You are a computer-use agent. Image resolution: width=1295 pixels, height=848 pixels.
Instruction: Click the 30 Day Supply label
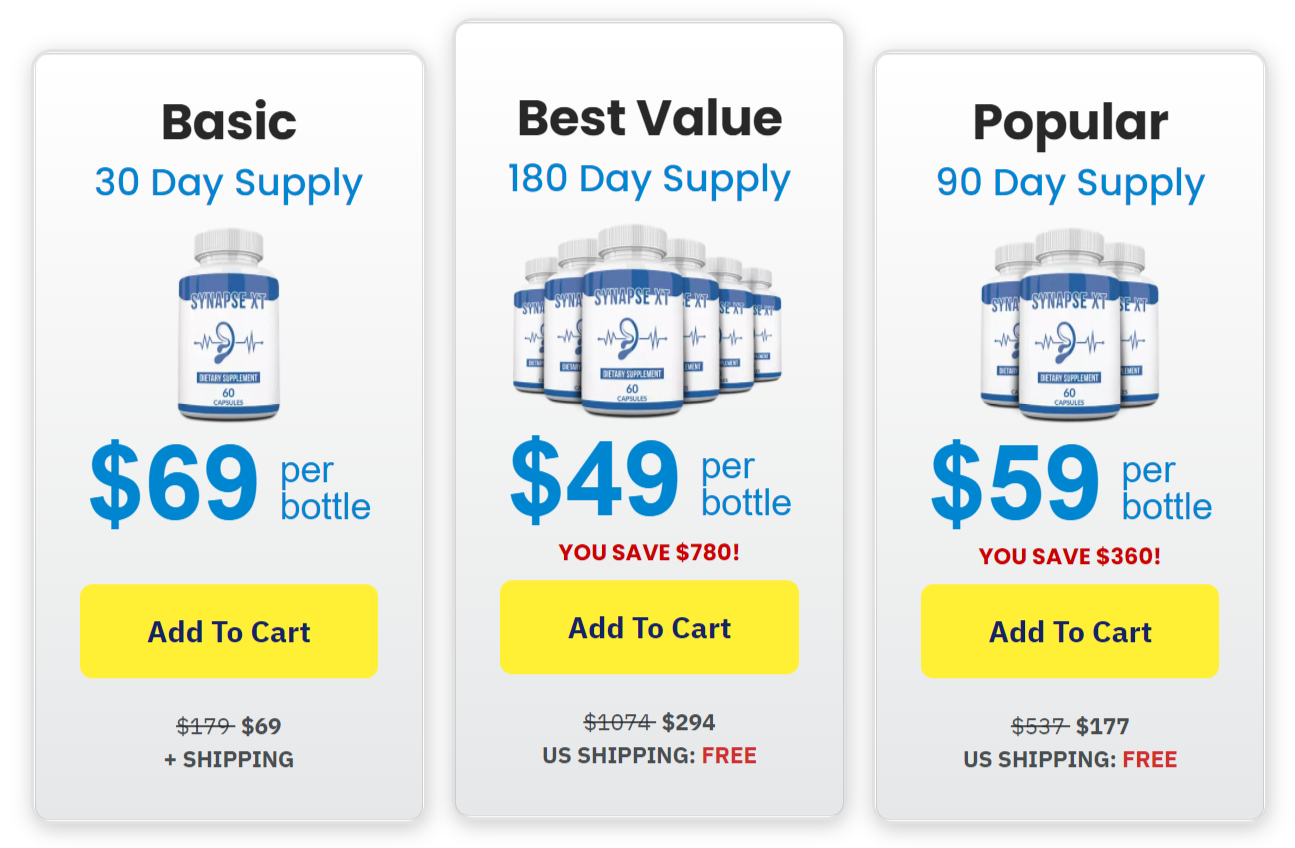[x=229, y=184]
